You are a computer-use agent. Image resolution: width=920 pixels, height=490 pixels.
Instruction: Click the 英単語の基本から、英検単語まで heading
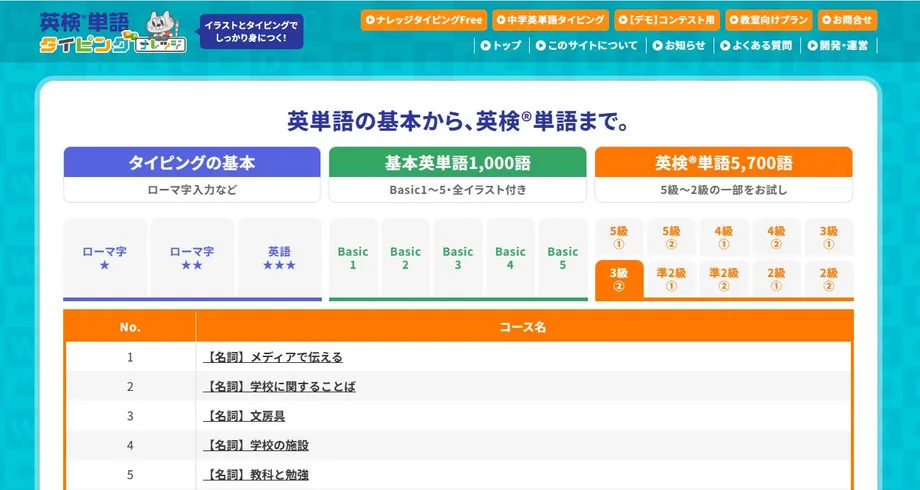coord(458,121)
